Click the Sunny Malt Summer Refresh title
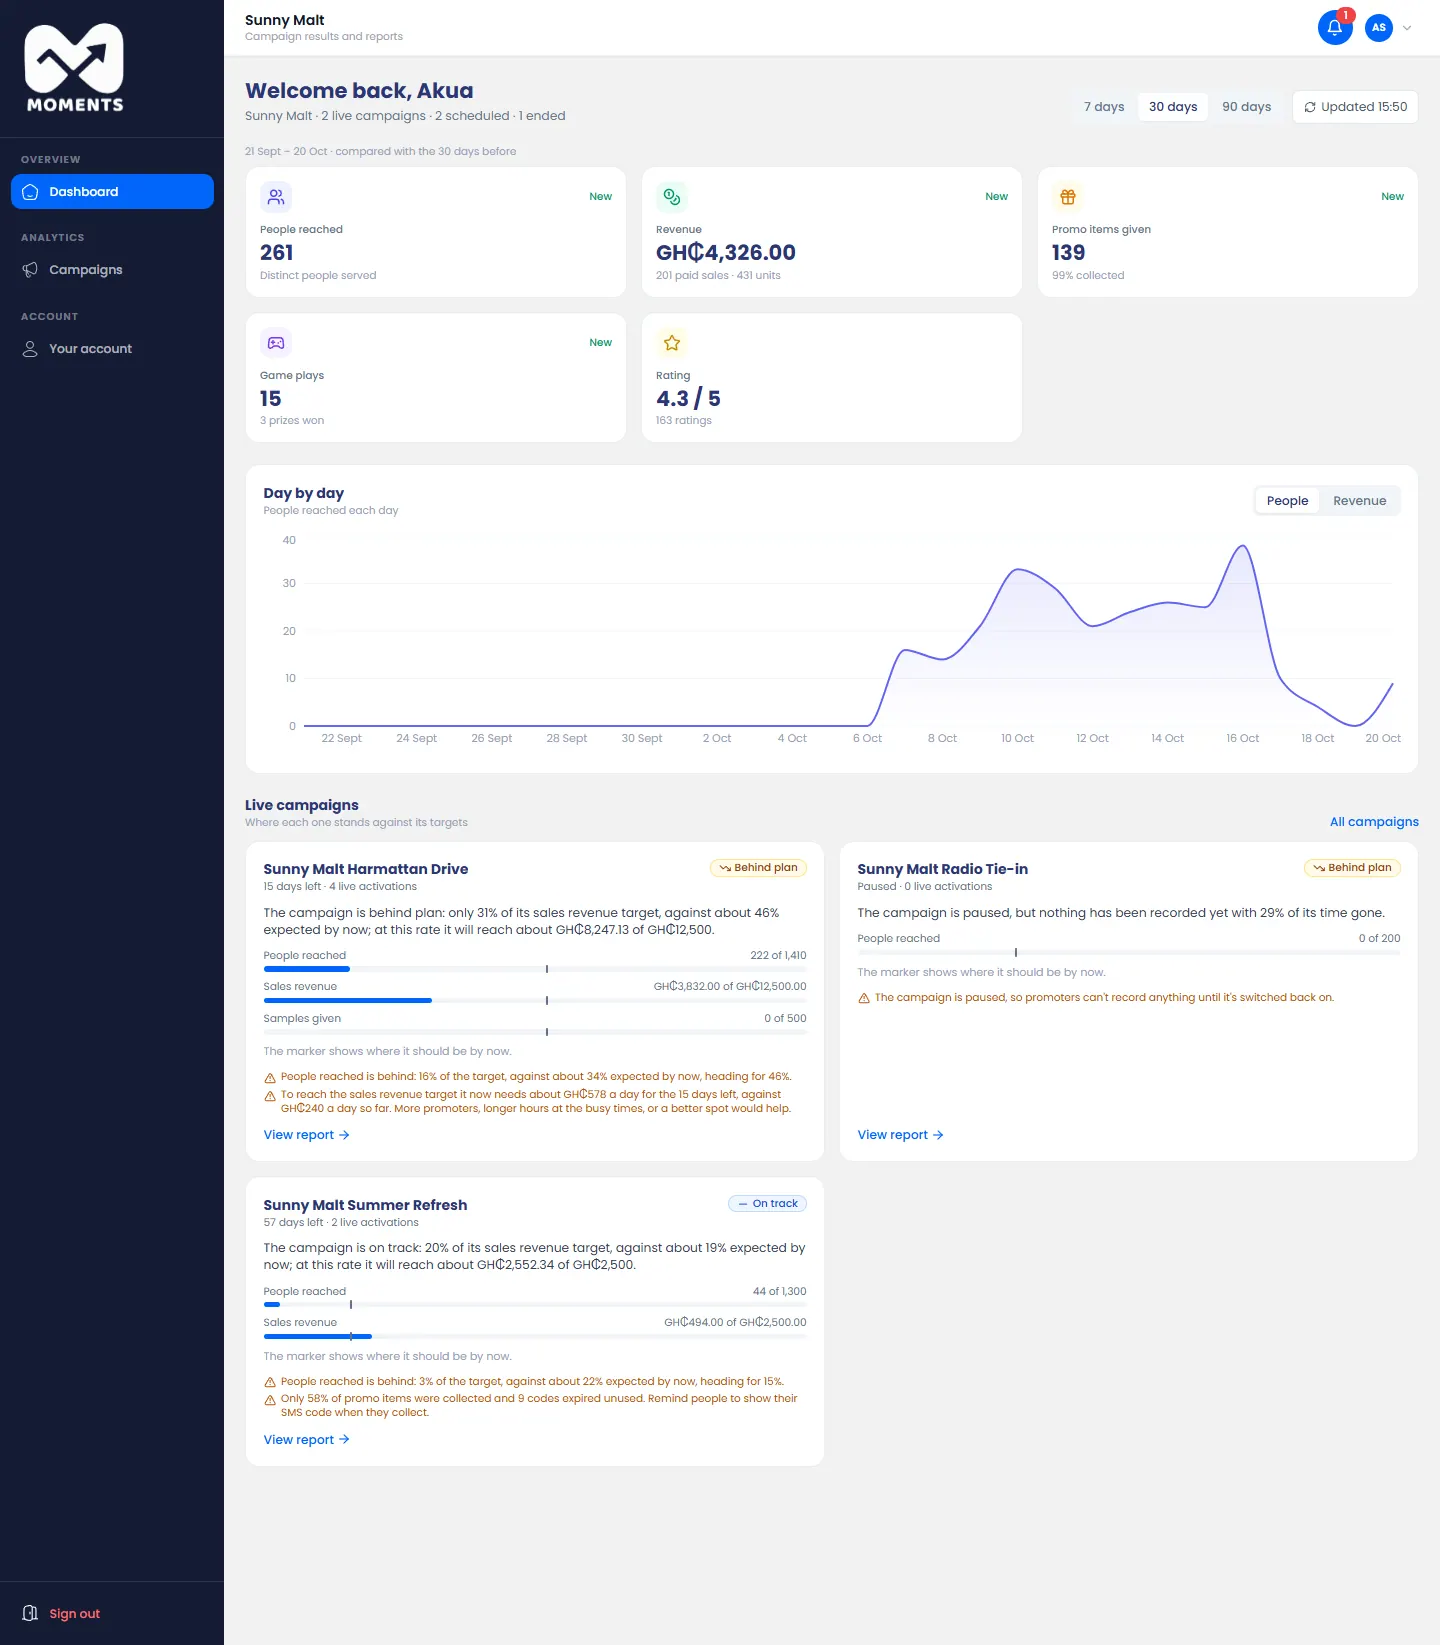 (x=365, y=1205)
